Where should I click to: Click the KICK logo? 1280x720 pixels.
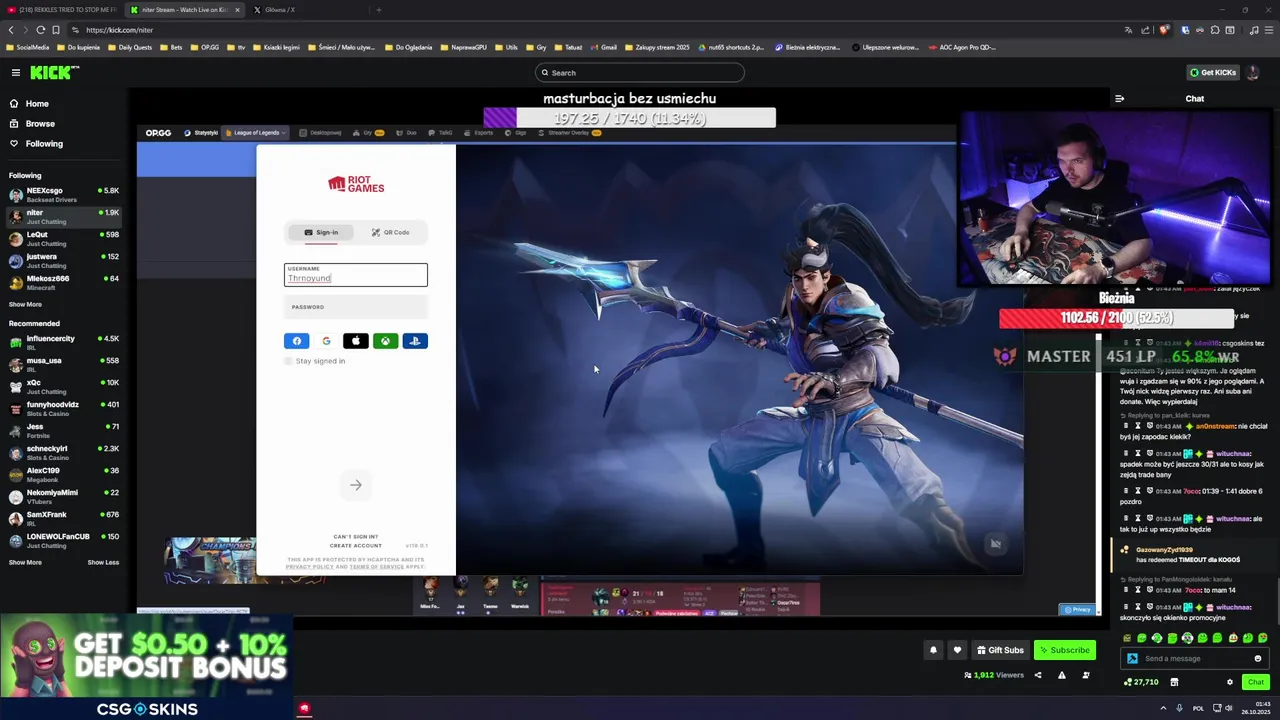(53, 72)
